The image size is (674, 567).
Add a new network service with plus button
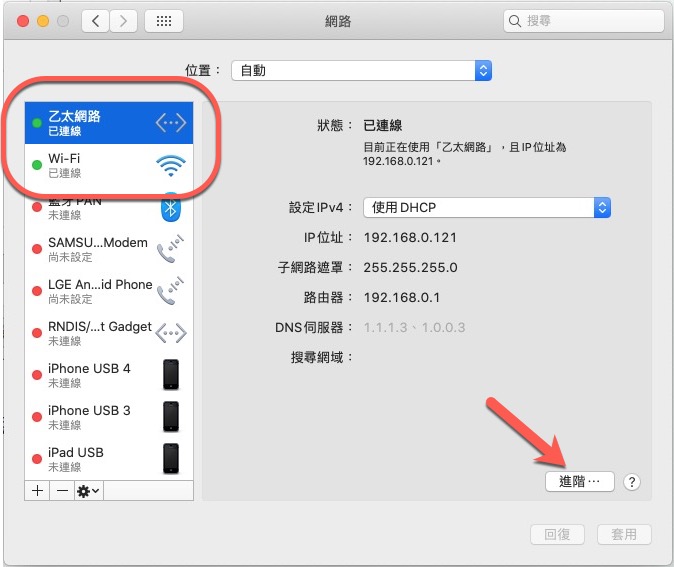tap(37, 490)
